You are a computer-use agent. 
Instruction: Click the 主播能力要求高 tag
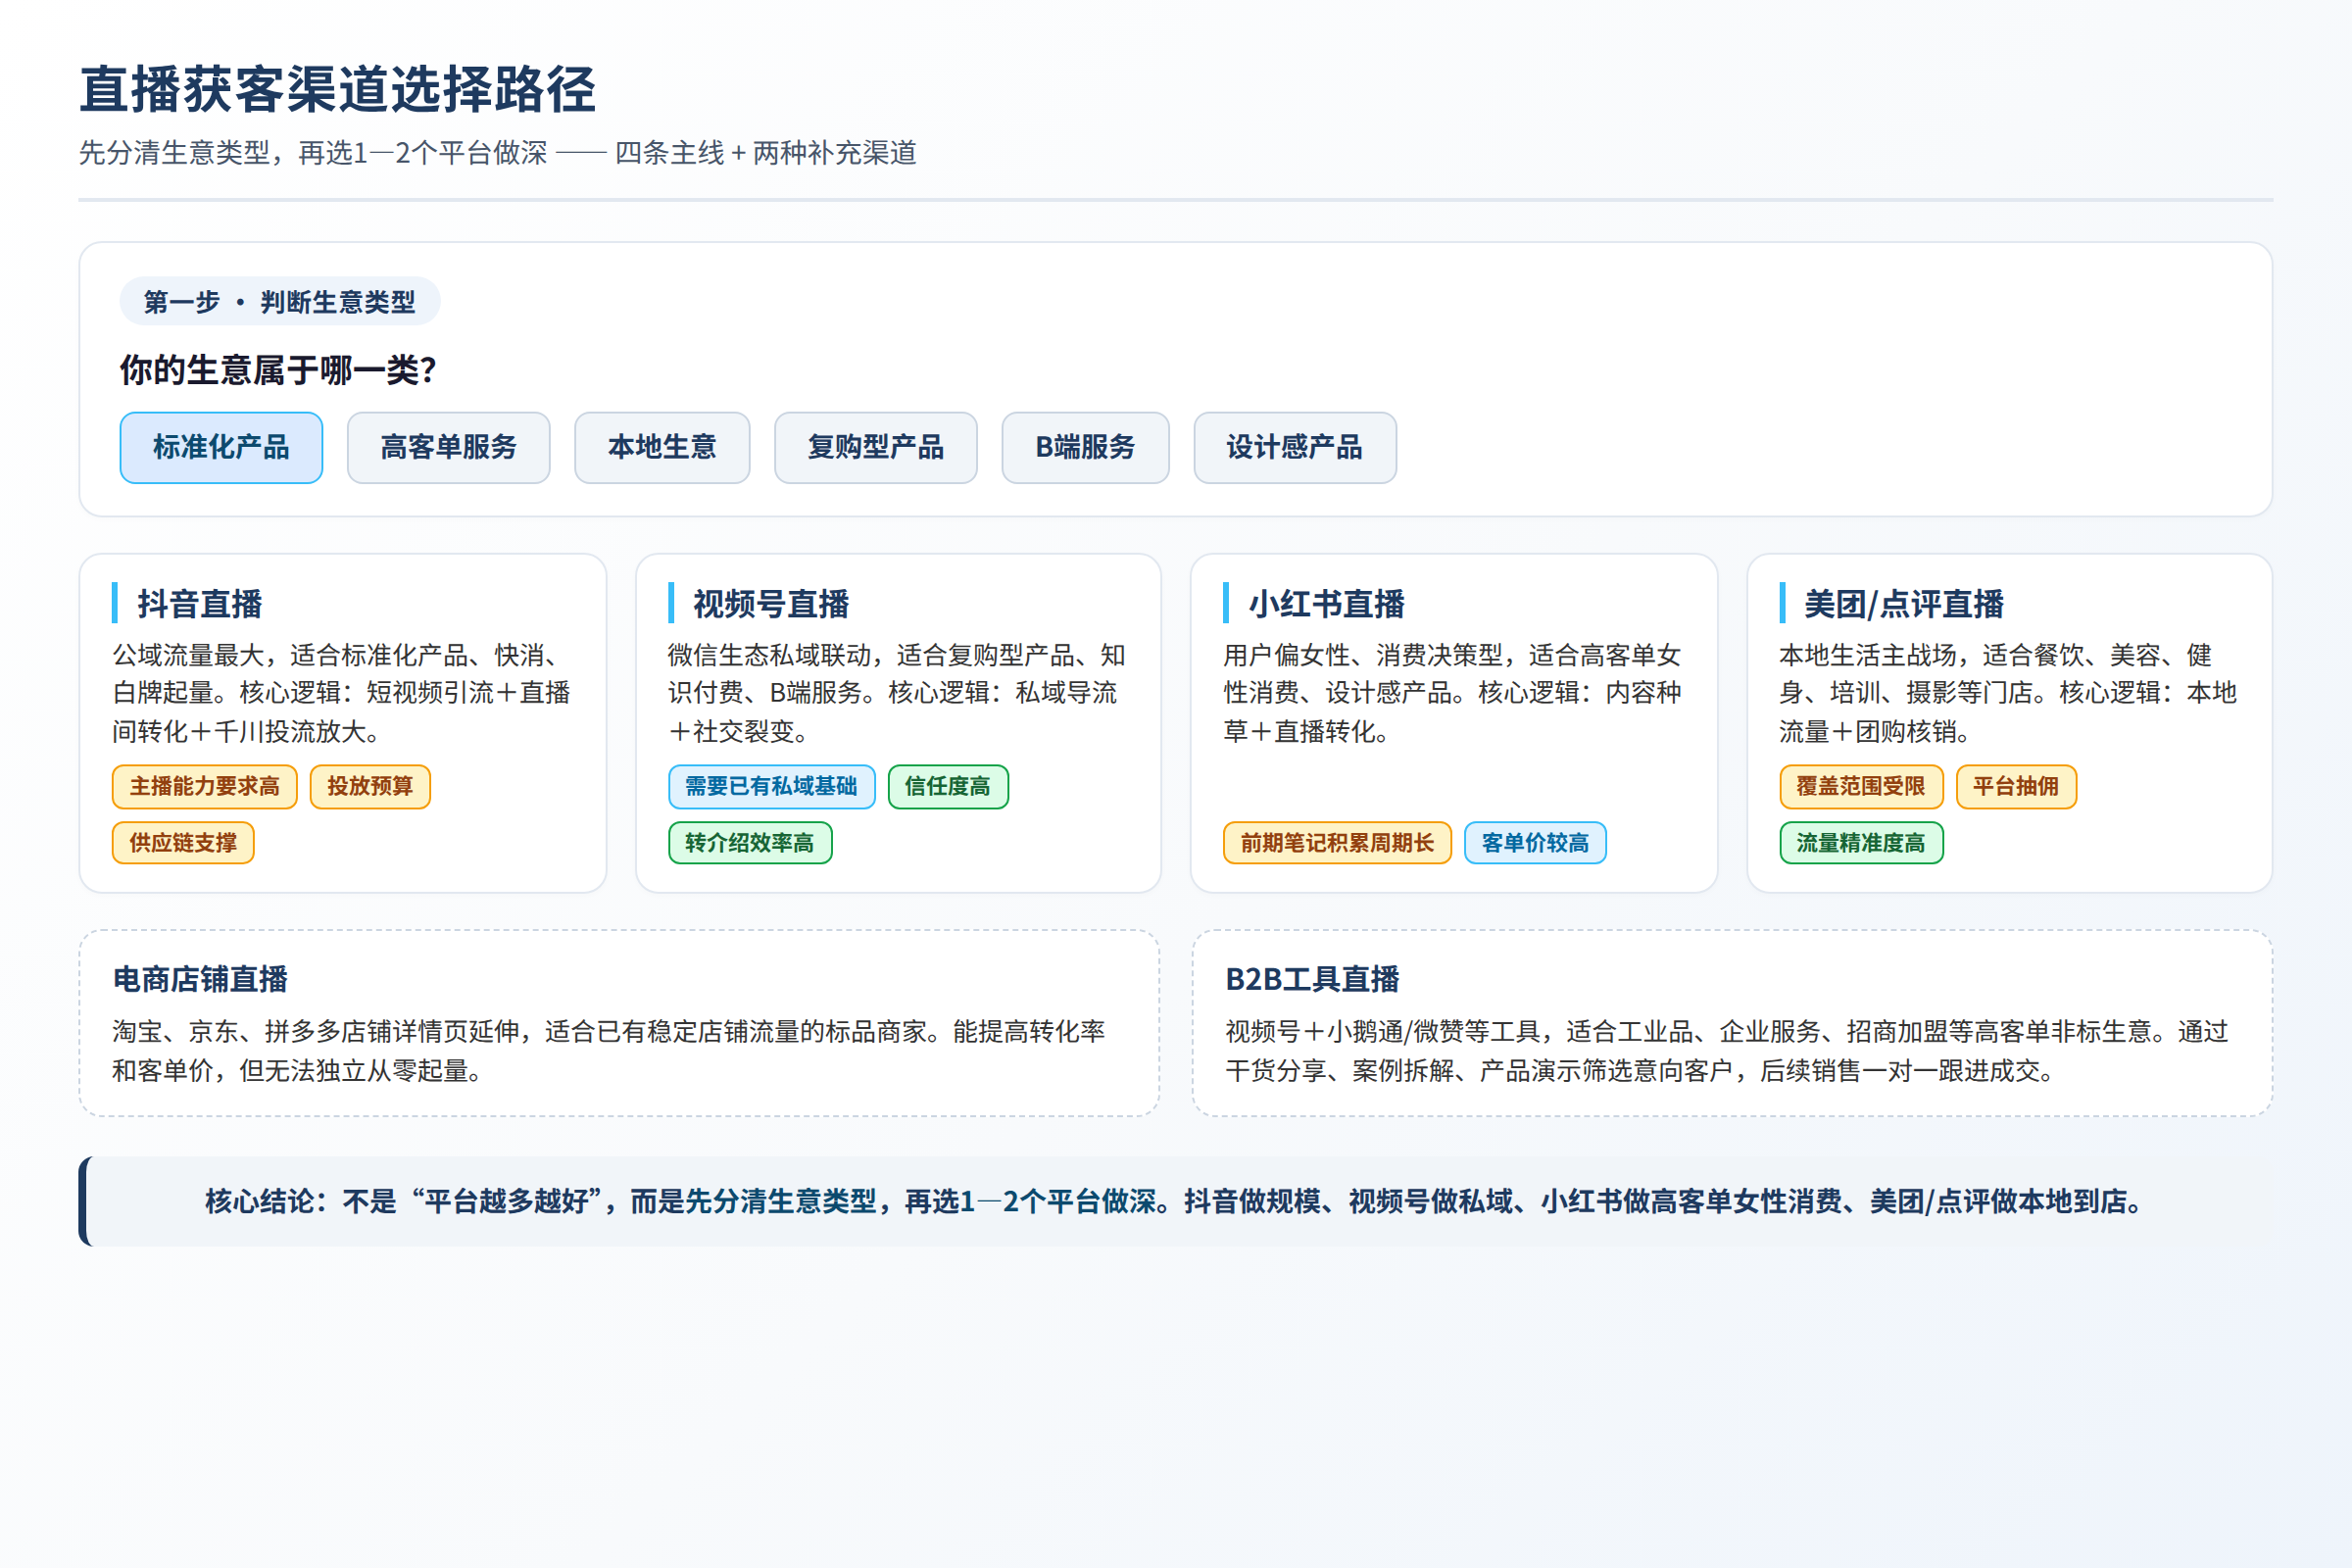[205, 787]
